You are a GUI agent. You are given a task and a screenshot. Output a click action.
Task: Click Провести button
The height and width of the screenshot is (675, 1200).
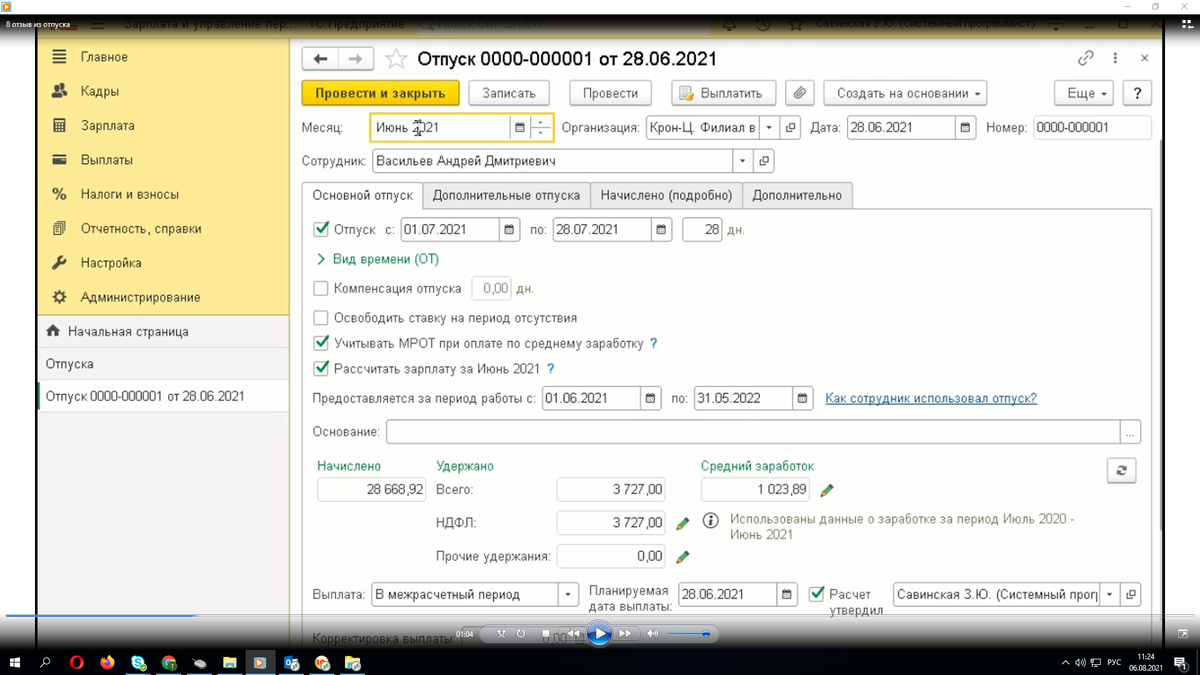pos(610,93)
